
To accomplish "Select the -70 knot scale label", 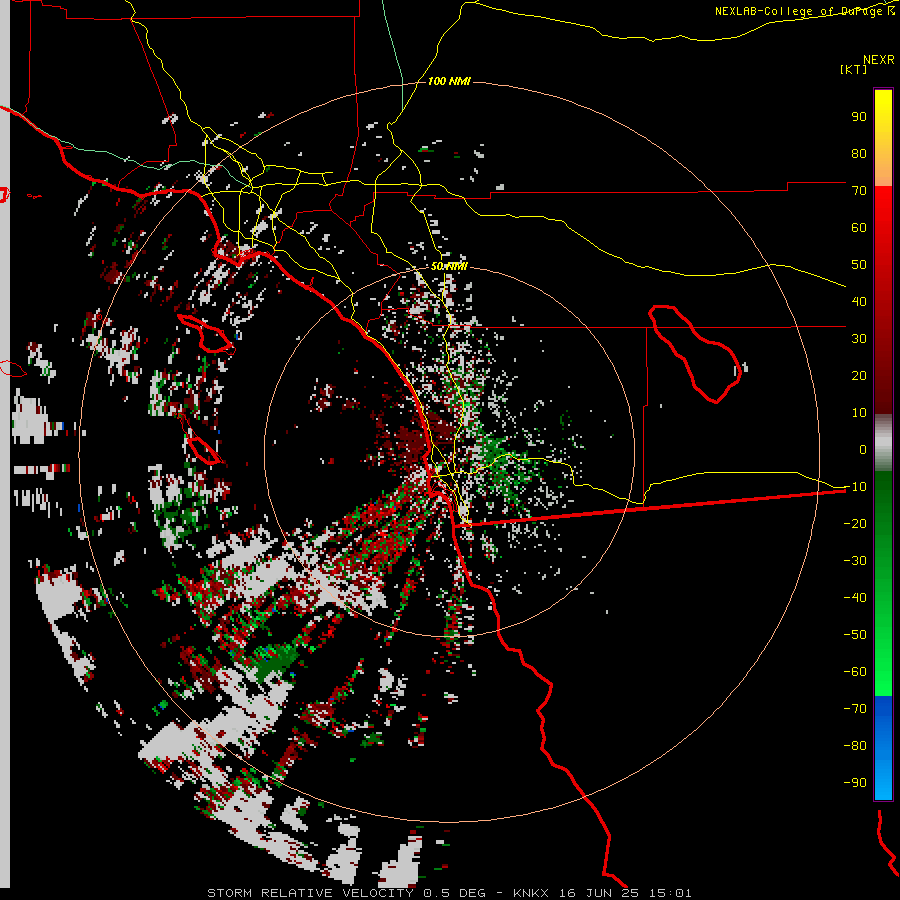I will click(x=855, y=709).
